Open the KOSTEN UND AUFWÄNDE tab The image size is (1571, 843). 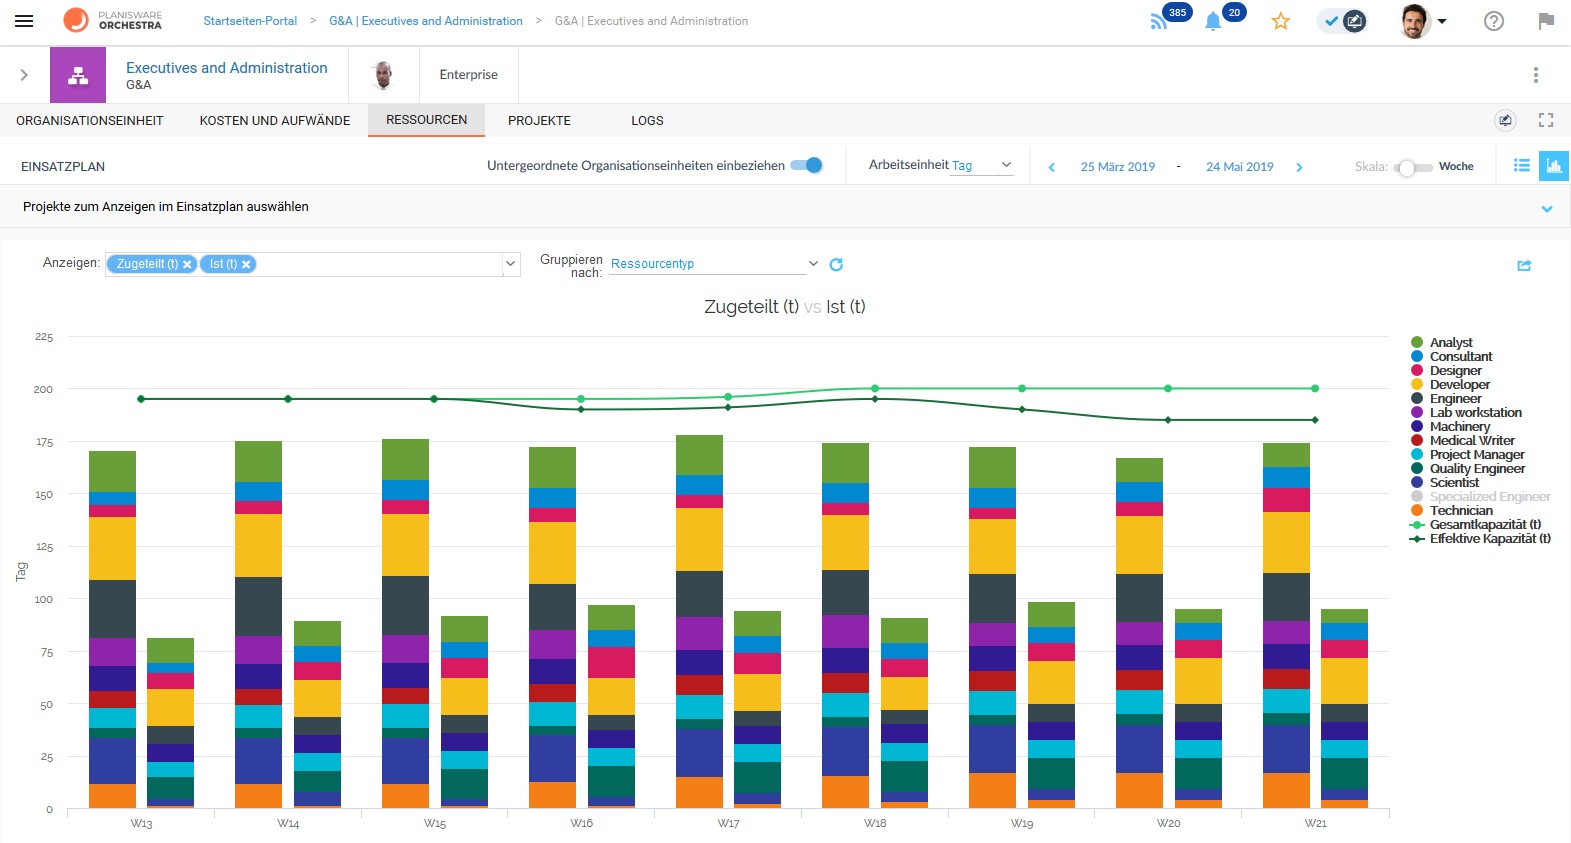[x=275, y=121]
